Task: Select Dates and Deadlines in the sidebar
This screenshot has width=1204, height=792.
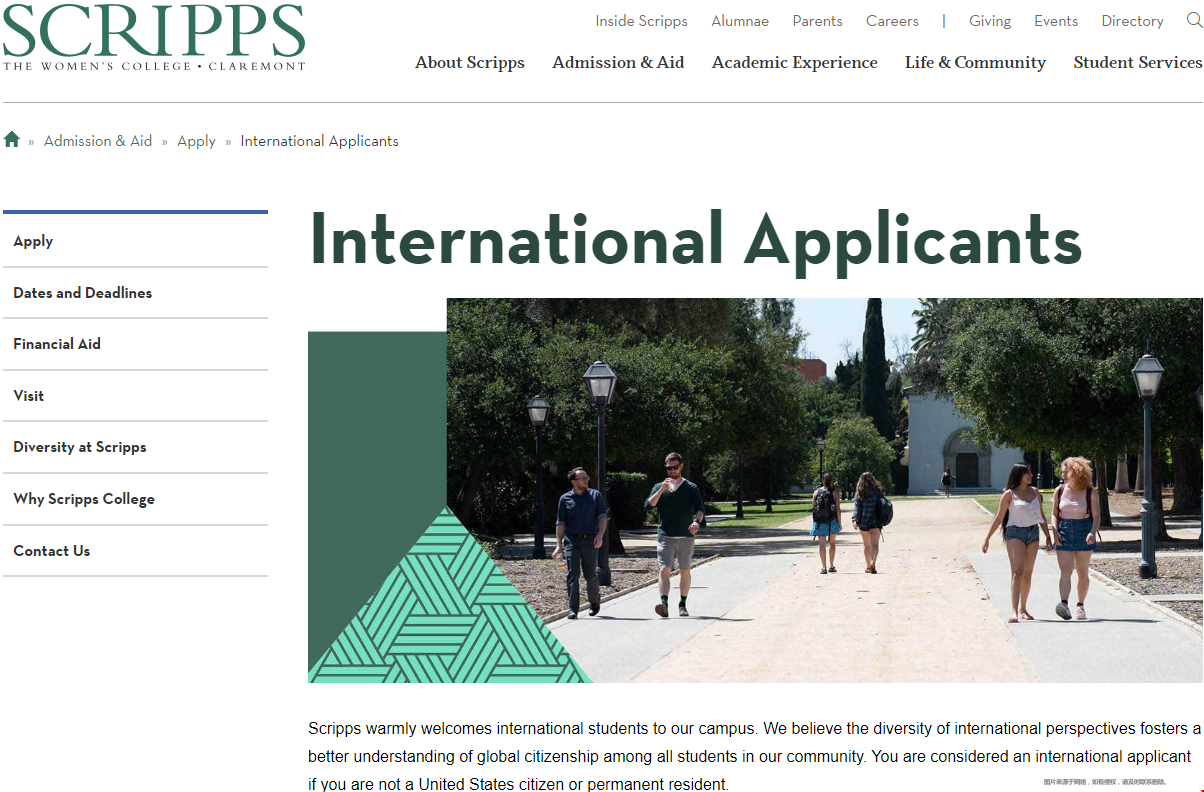Action: [135, 293]
